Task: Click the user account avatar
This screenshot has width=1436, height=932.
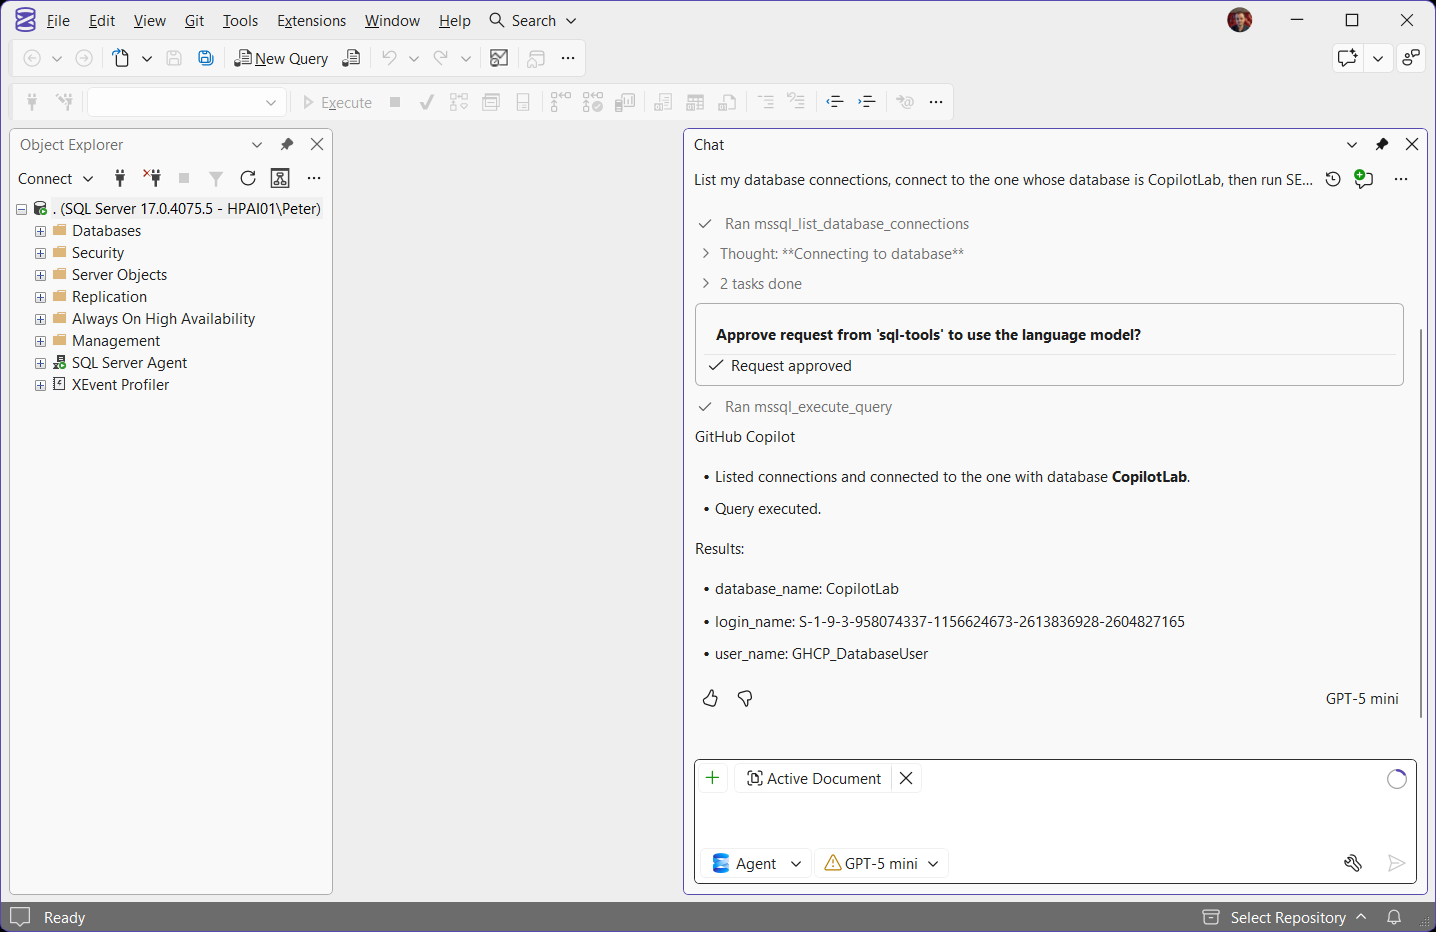Action: tap(1240, 20)
